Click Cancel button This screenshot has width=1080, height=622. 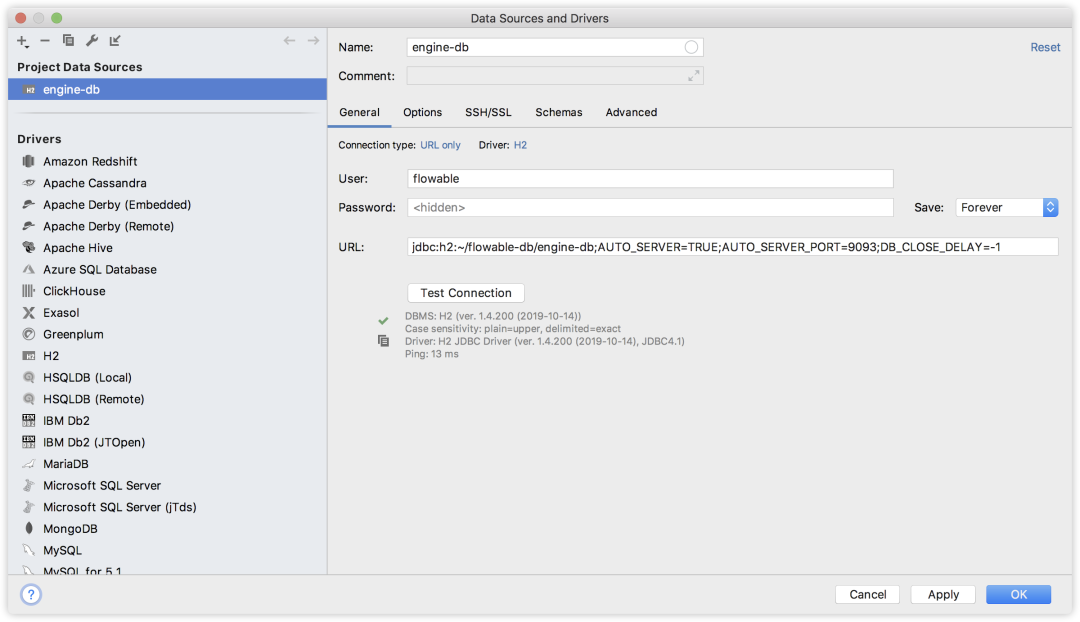pyautogui.click(x=867, y=594)
